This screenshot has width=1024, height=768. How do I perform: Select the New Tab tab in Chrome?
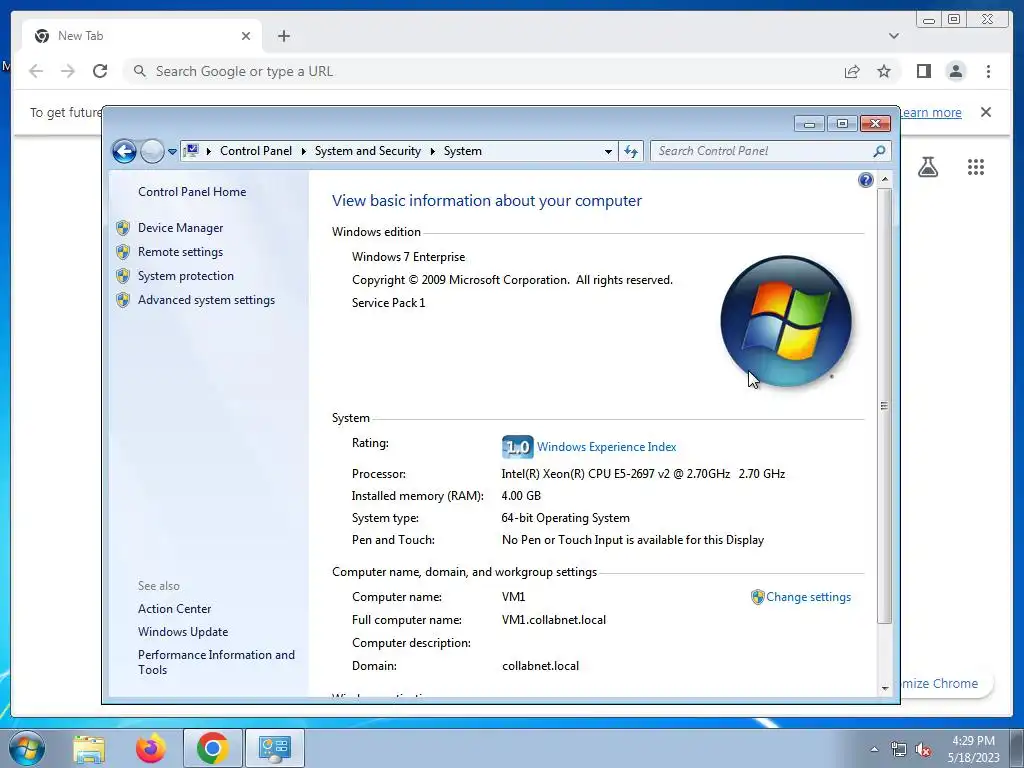pyautogui.click(x=142, y=36)
